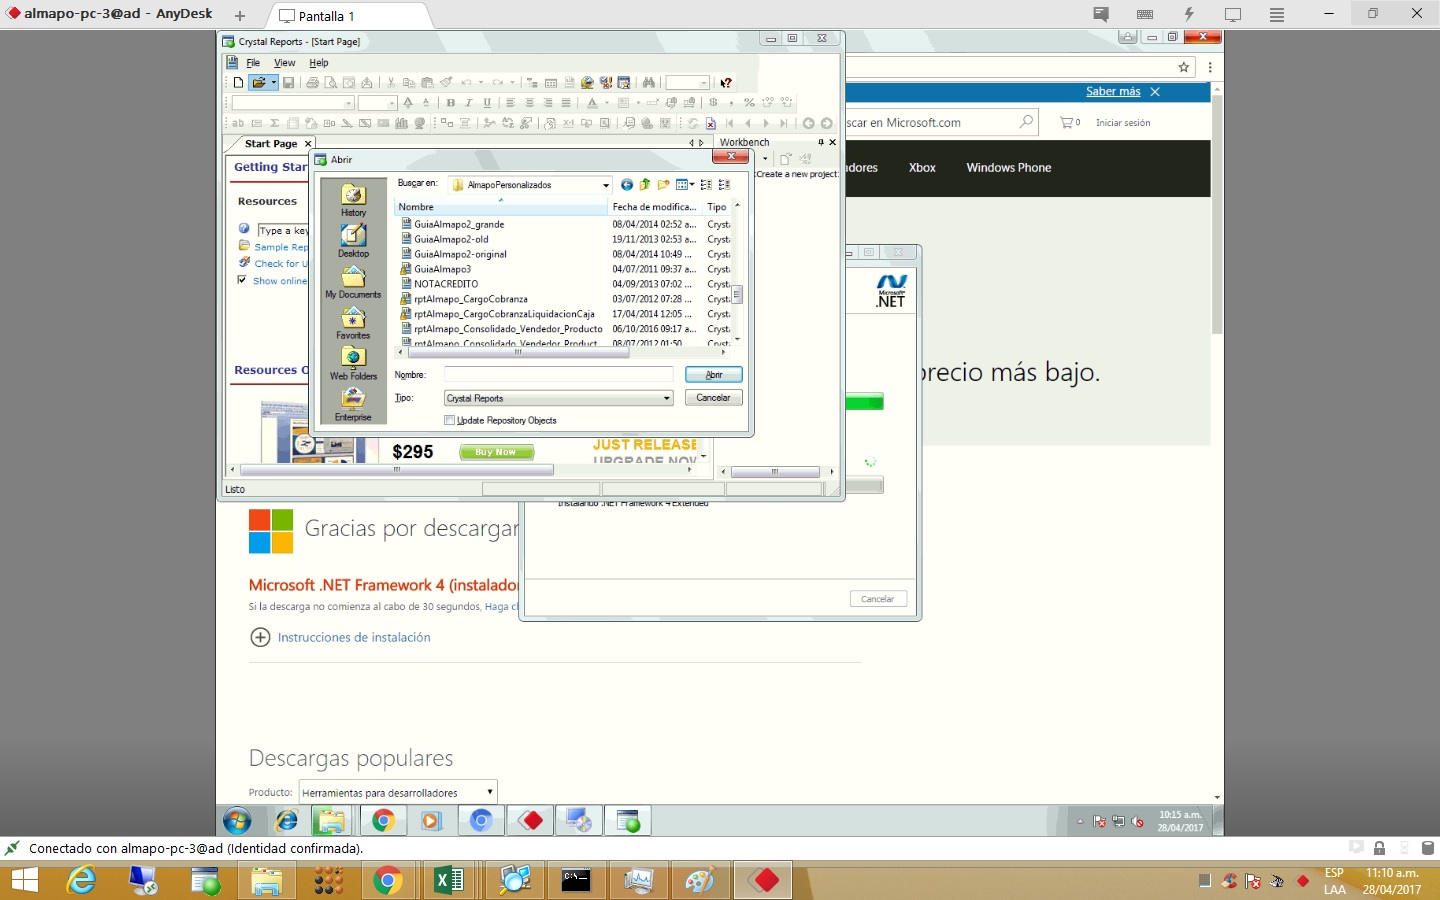Open Favorites shortcut in Abrir dialog
The image size is (1440, 900).
pyautogui.click(x=353, y=323)
